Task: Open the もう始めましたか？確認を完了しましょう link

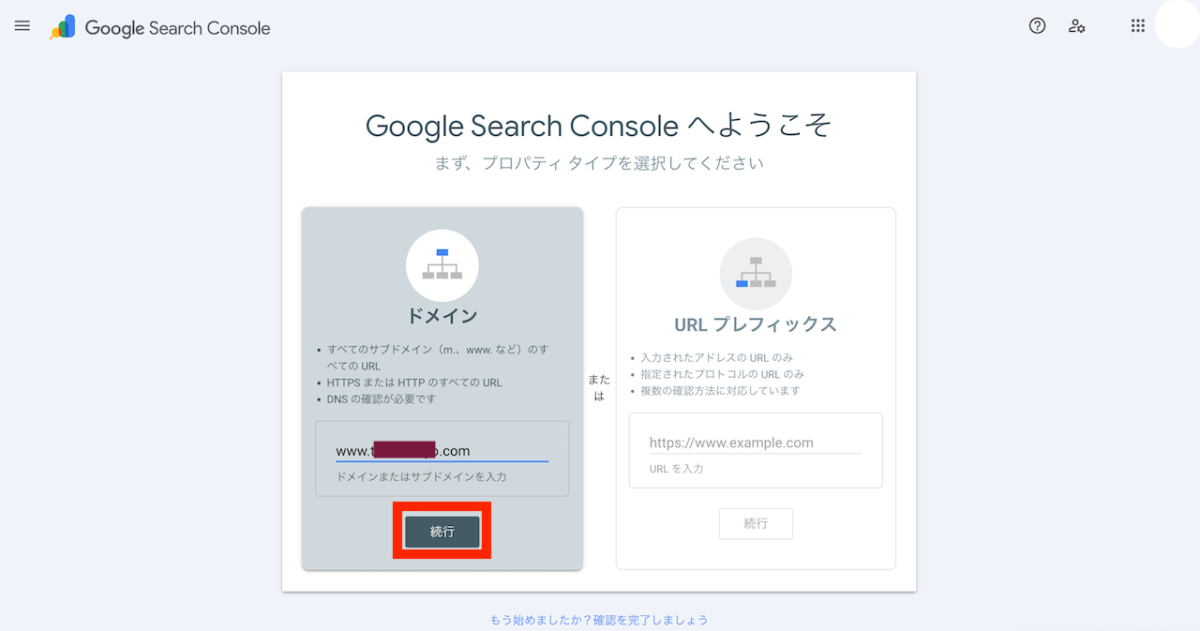Action: pyautogui.click(x=599, y=620)
